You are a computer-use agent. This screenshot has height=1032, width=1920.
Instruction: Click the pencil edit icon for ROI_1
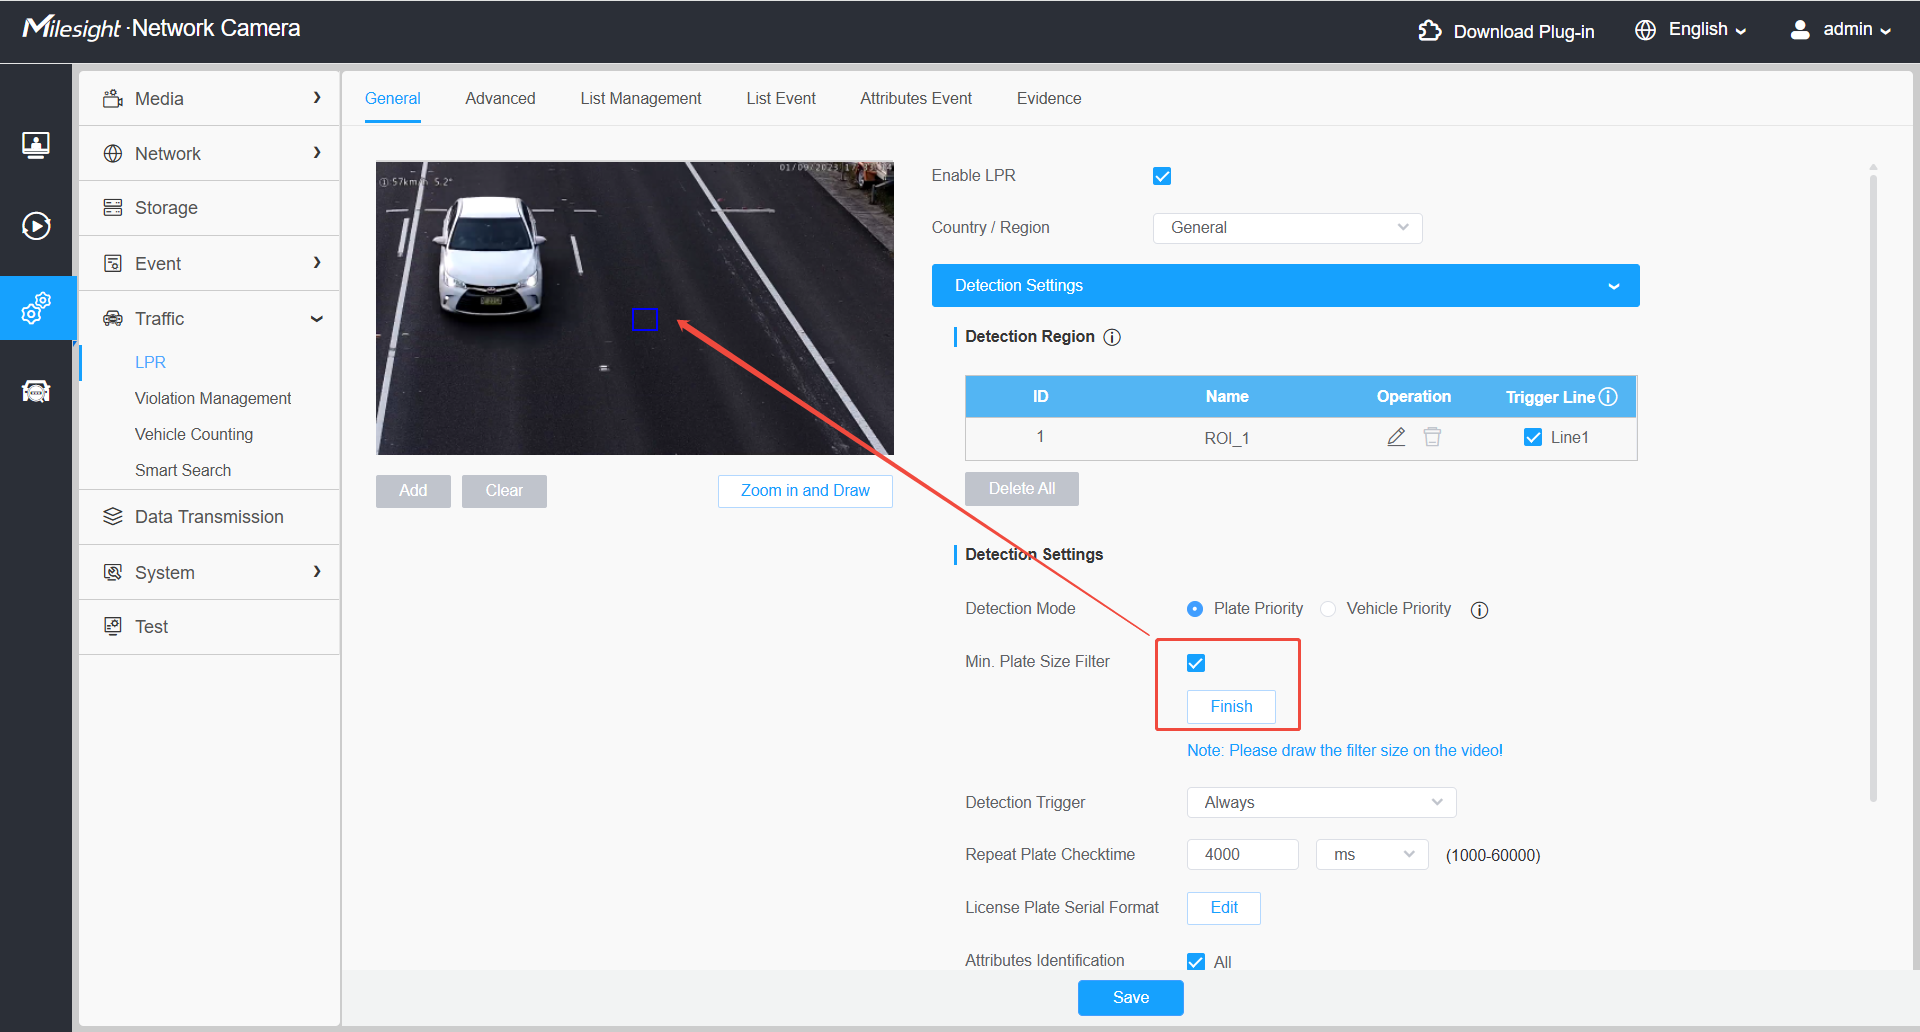1396,437
